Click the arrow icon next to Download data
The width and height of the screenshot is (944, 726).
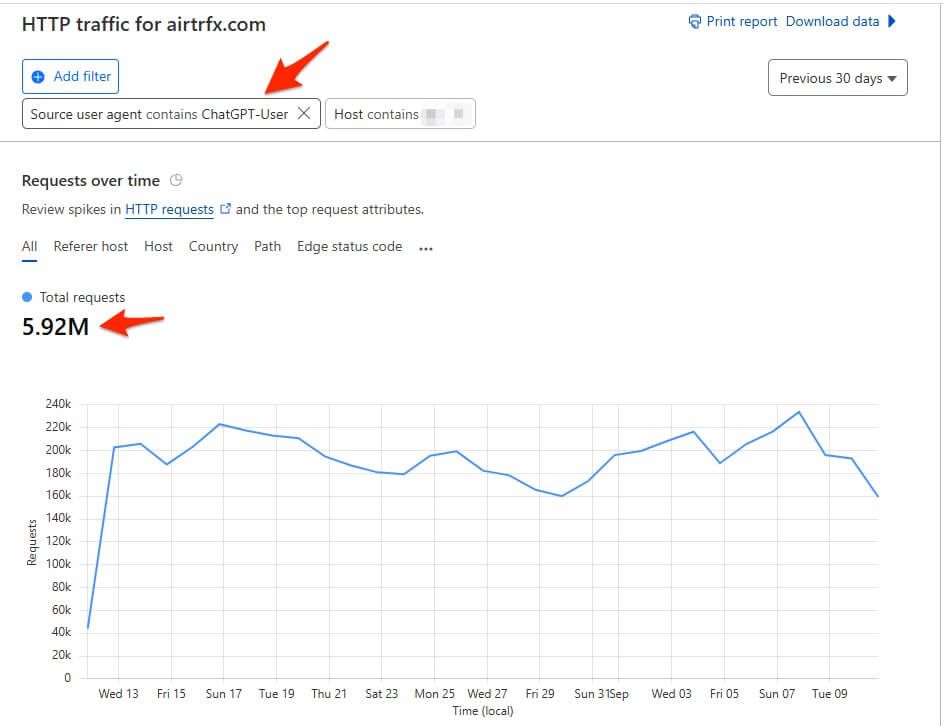[892, 22]
